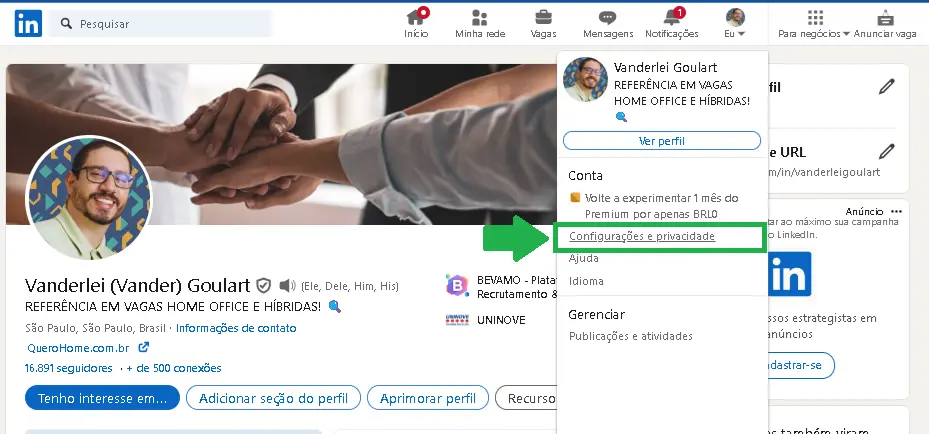
Task: Click Tenho interesse em button
Action: [x=102, y=398]
